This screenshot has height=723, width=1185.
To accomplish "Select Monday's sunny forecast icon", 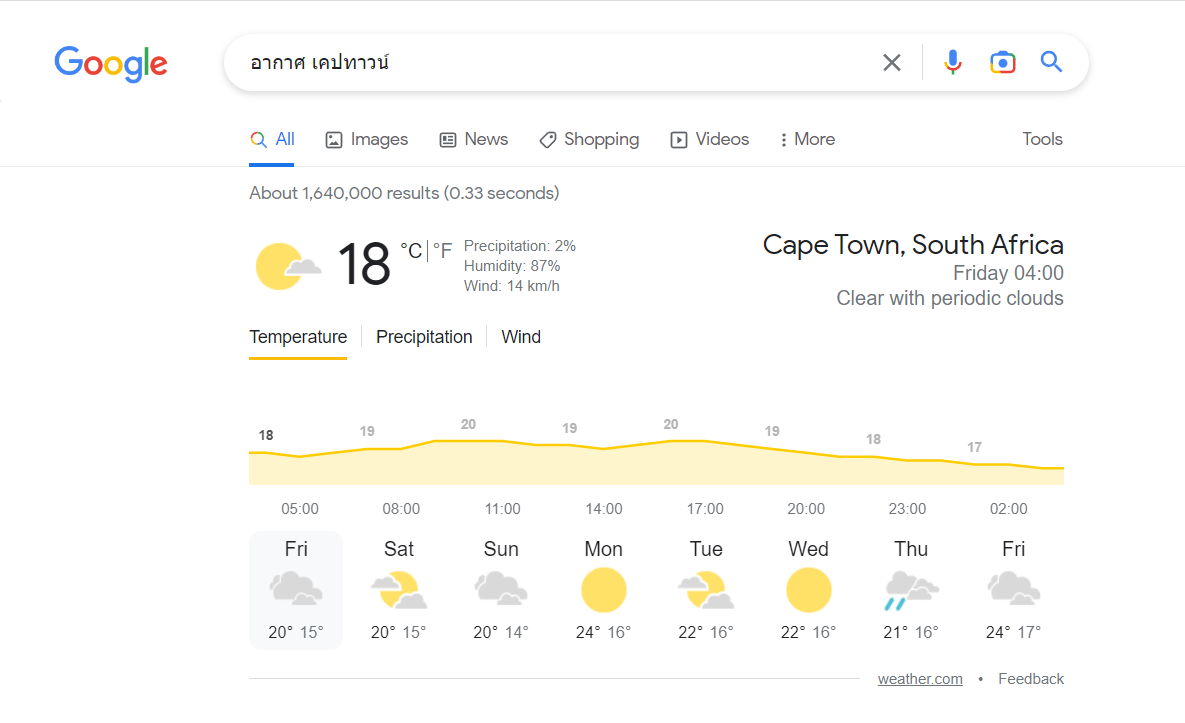I will pyautogui.click(x=603, y=590).
